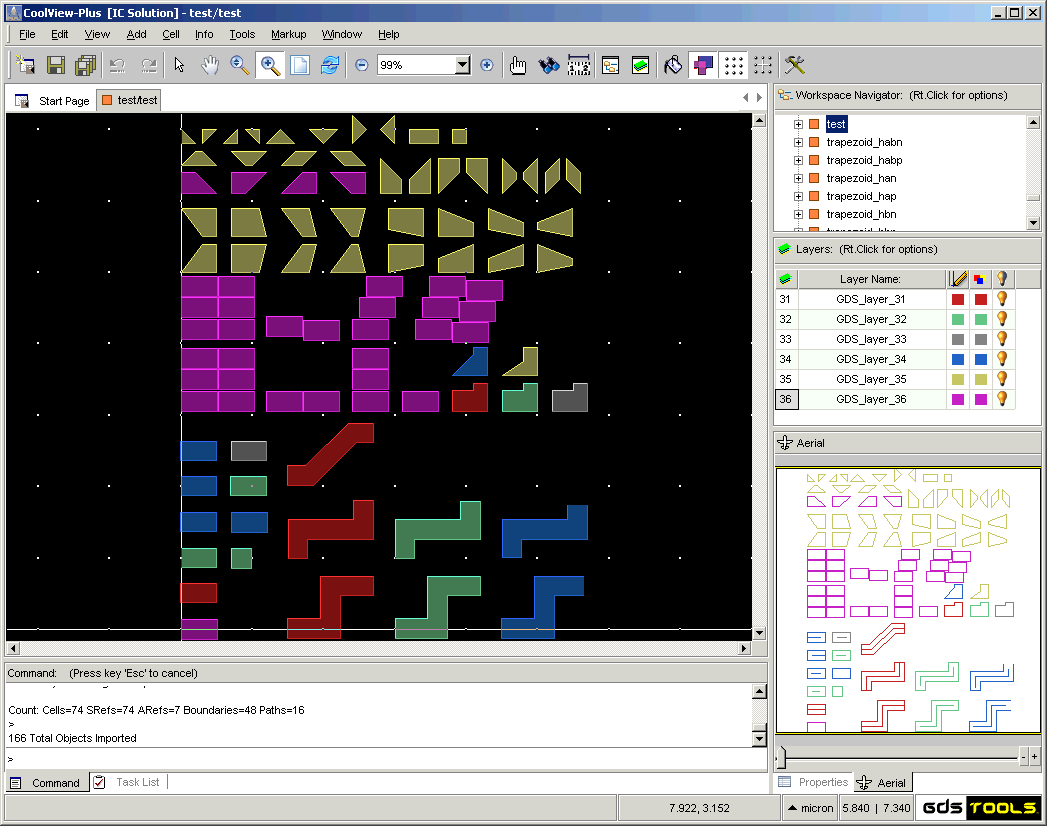Expand the trapezoid_hbn node
Image resolution: width=1047 pixels, height=826 pixels.
pyautogui.click(x=798, y=214)
